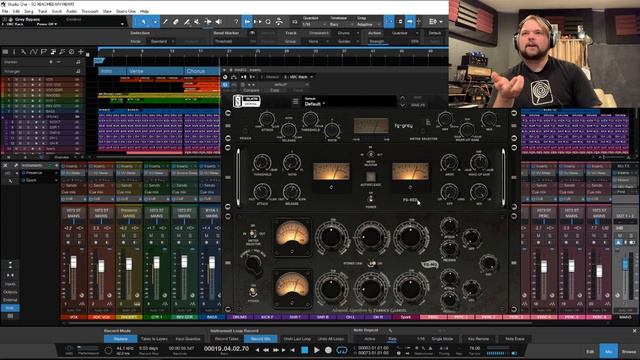This screenshot has width=640, height=360.
Task: Select the Bend tool in the toolbar
Action: (x=208, y=22)
